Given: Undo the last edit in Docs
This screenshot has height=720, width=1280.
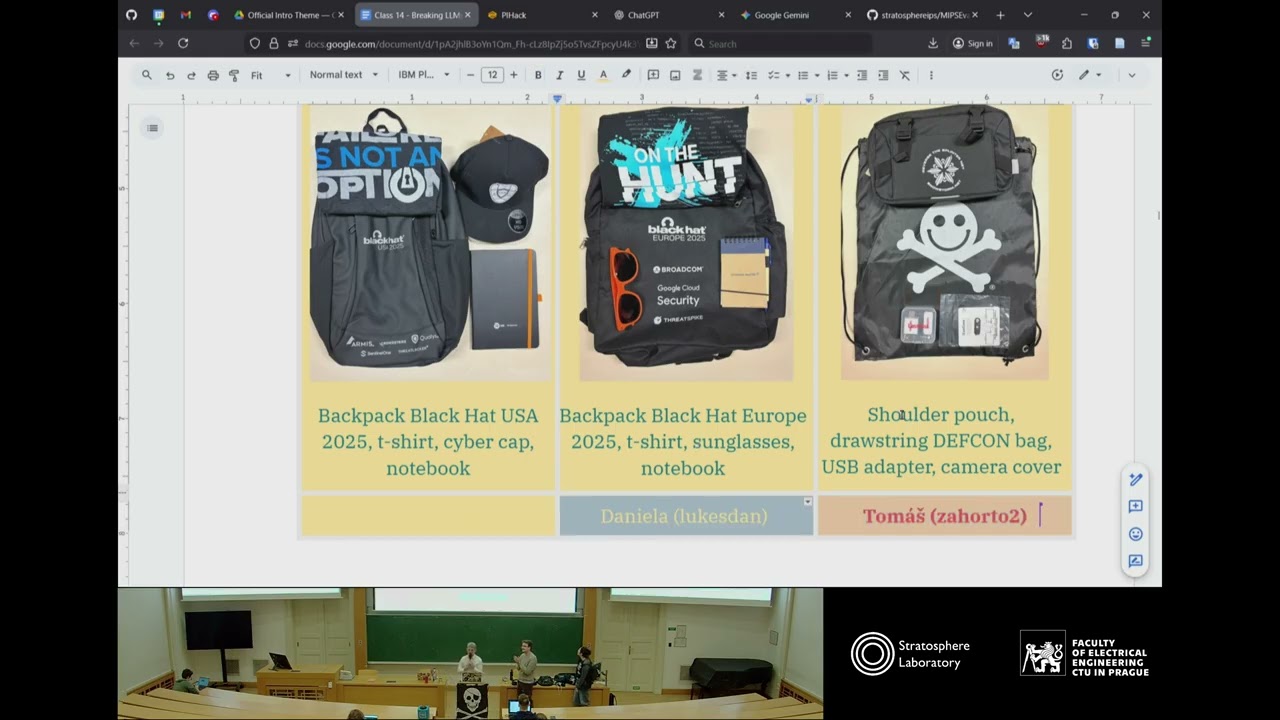Looking at the screenshot, I should pyautogui.click(x=170, y=75).
